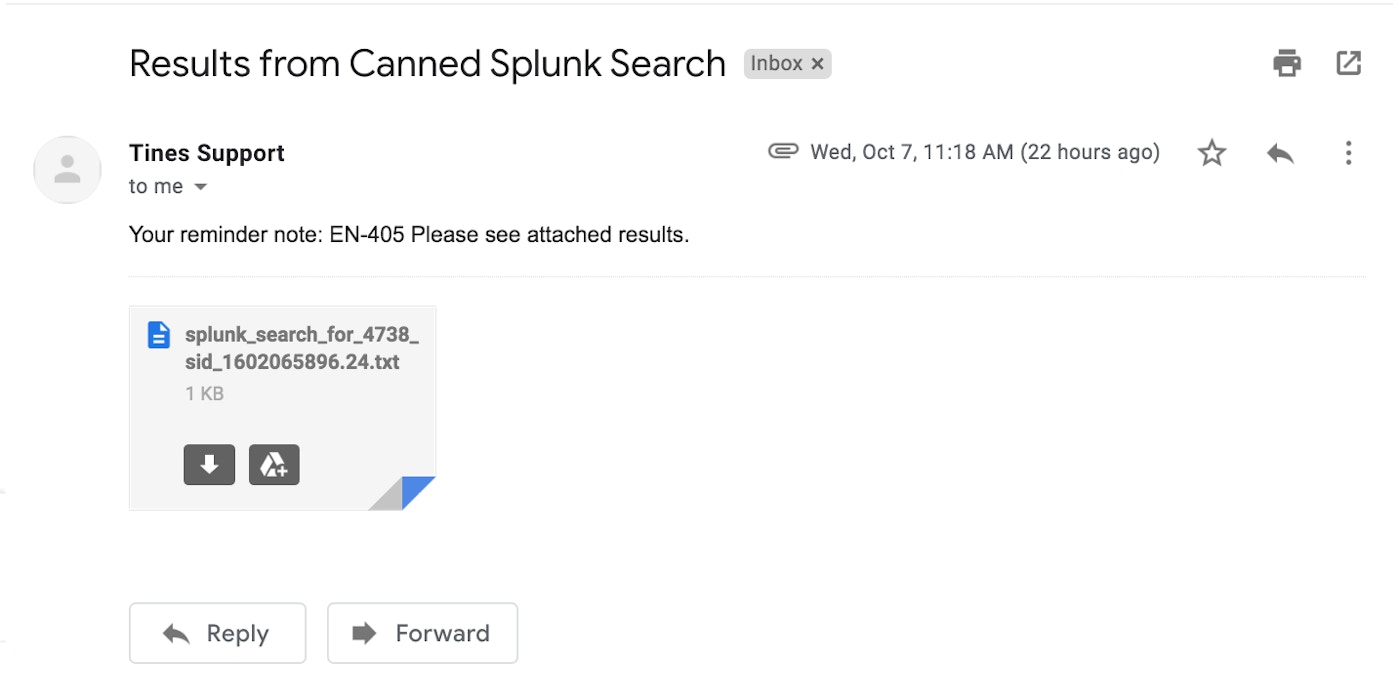Save attachment to Google Drive

(x=274, y=464)
